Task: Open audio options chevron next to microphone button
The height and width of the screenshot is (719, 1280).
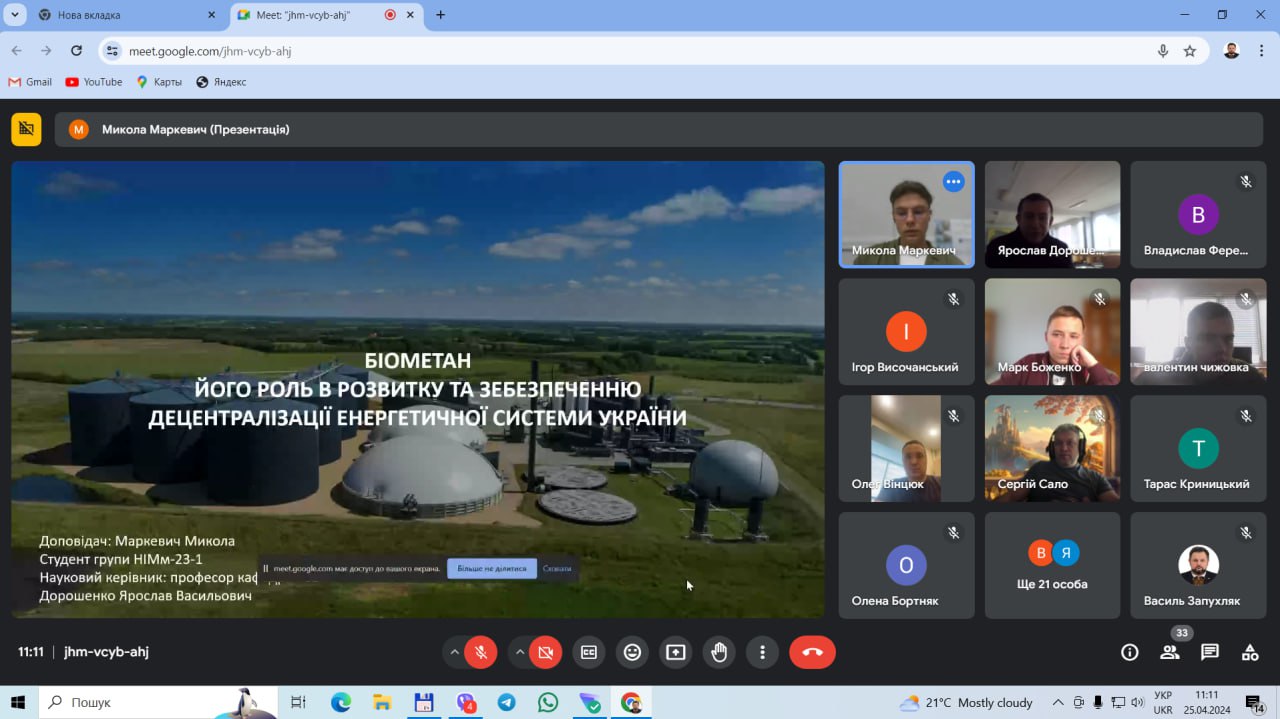Action: (454, 651)
